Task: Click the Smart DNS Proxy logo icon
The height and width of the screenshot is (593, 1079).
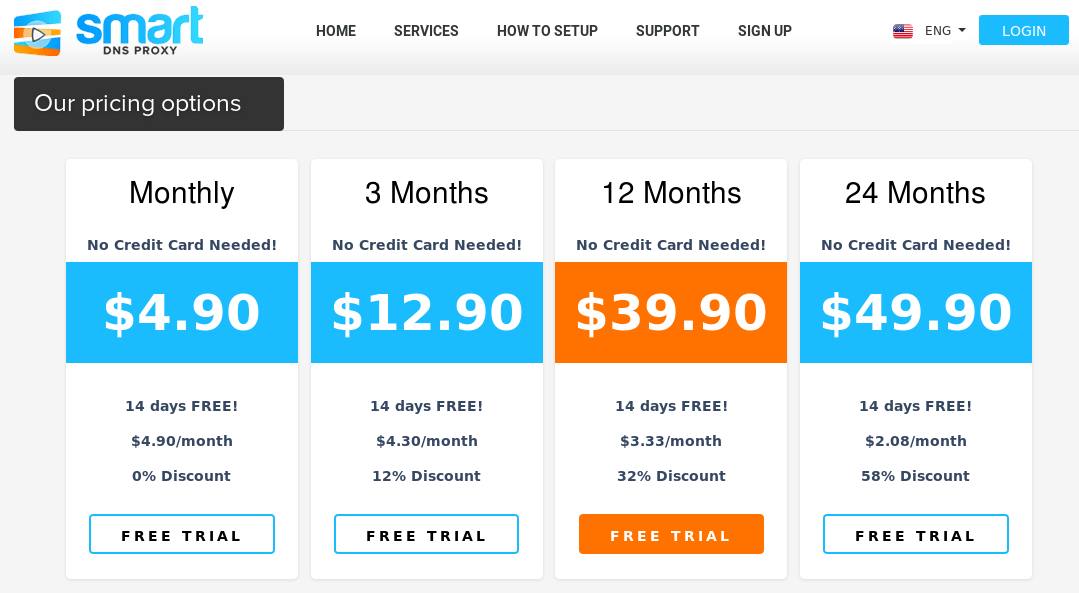Action: coord(37,33)
